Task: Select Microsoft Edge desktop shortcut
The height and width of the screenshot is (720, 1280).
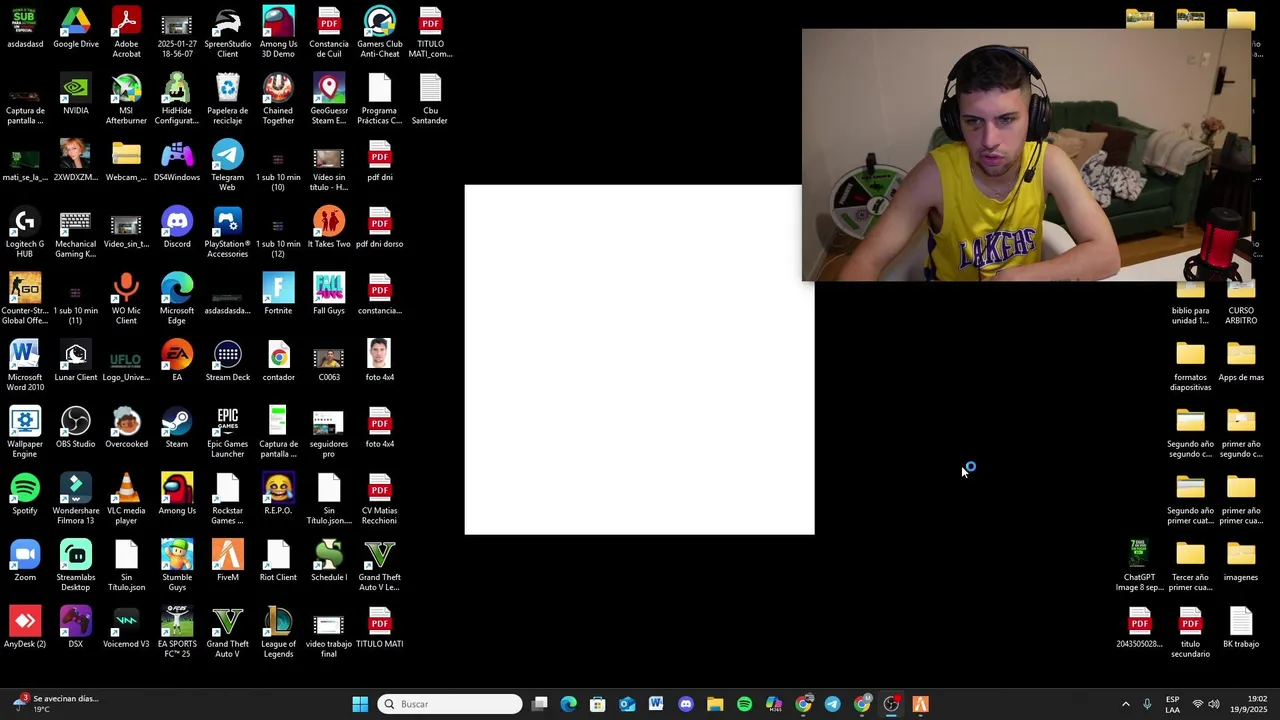Action: pyautogui.click(x=177, y=299)
